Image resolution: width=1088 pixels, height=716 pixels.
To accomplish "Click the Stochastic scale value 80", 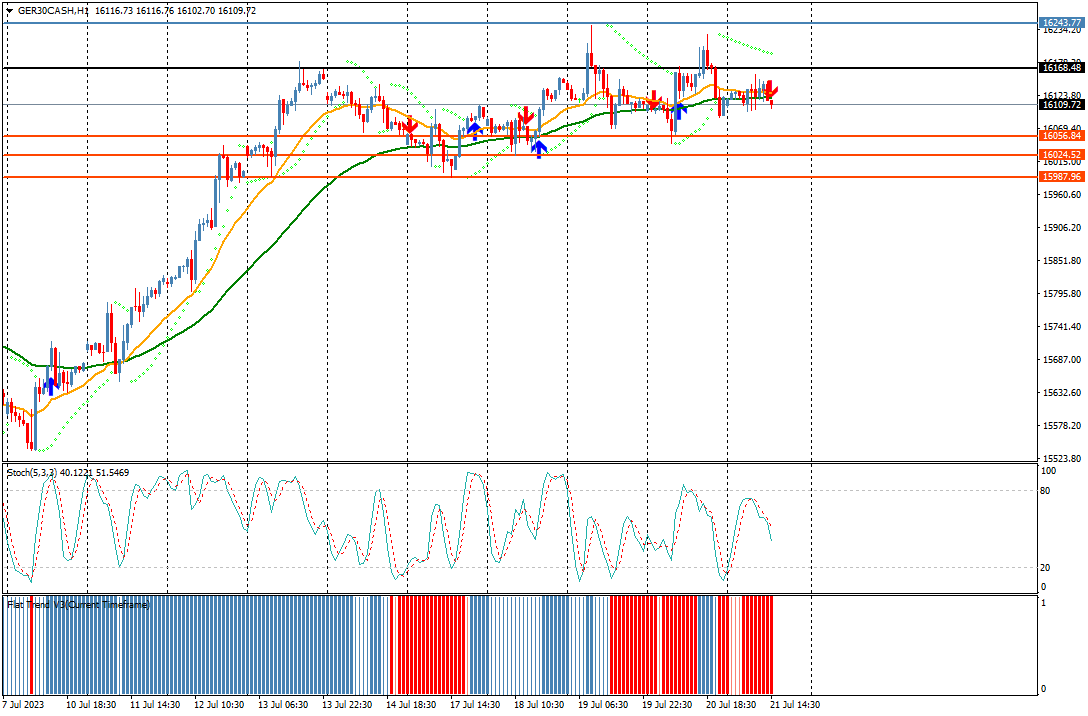I will pyautogui.click(x=1046, y=491).
